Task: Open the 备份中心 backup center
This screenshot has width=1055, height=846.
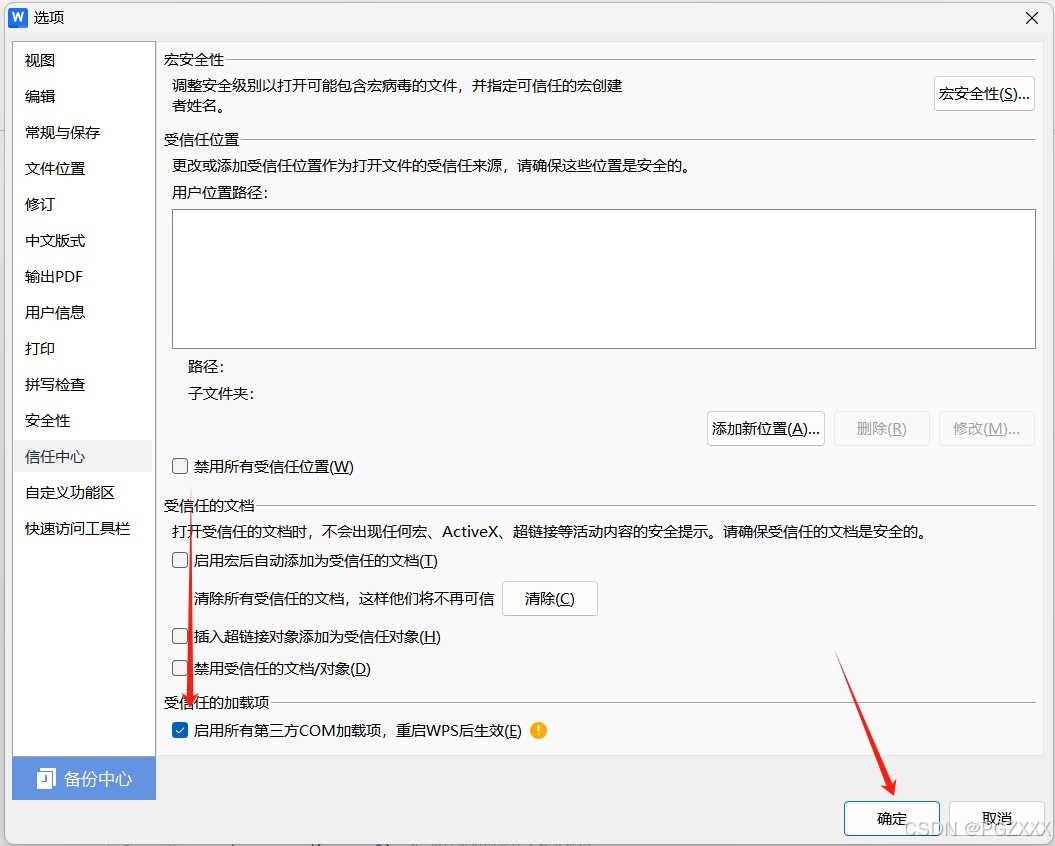Action: click(84, 779)
